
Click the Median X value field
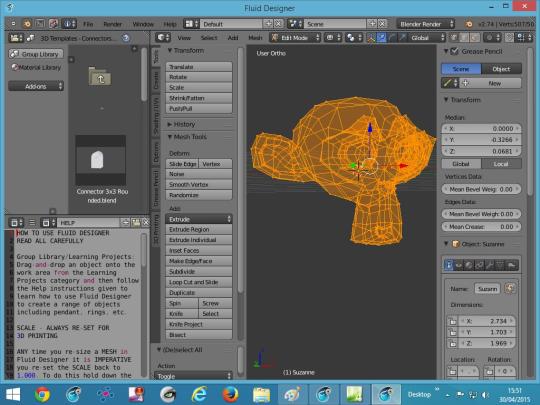tap(481, 129)
